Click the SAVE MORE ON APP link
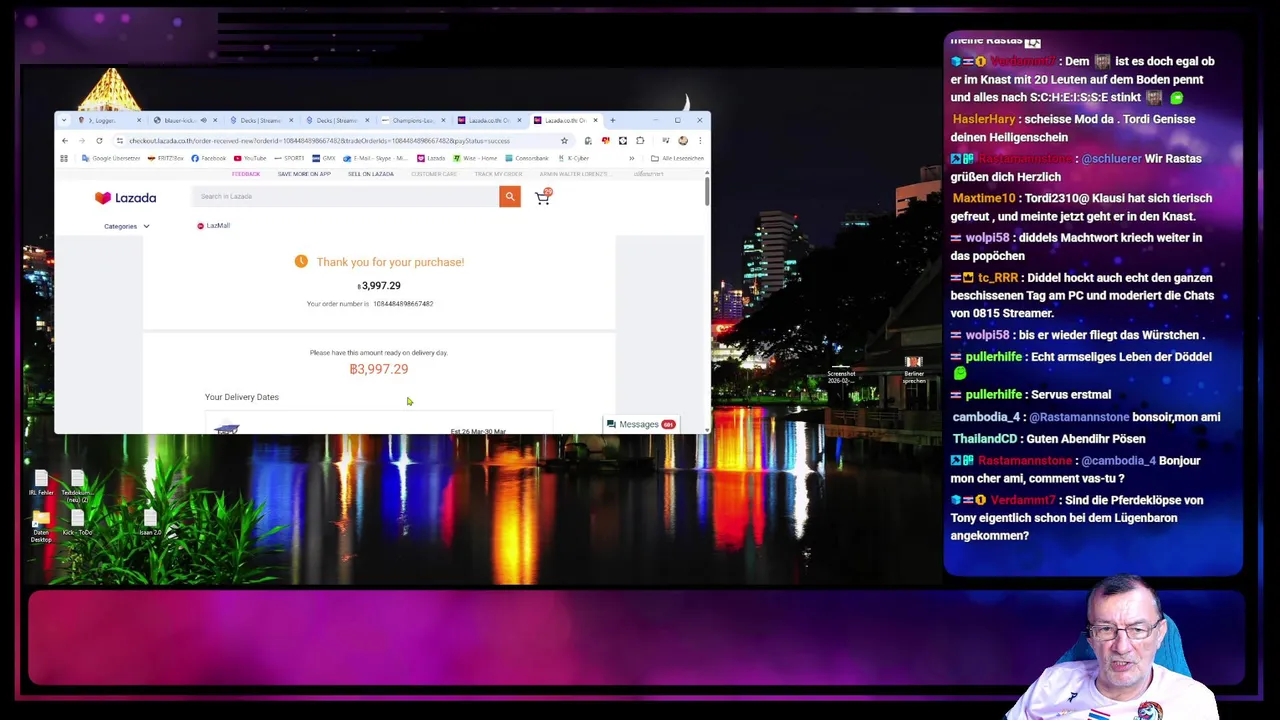The width and height of the screenshot is (1280, 720). tap(304, 174)
